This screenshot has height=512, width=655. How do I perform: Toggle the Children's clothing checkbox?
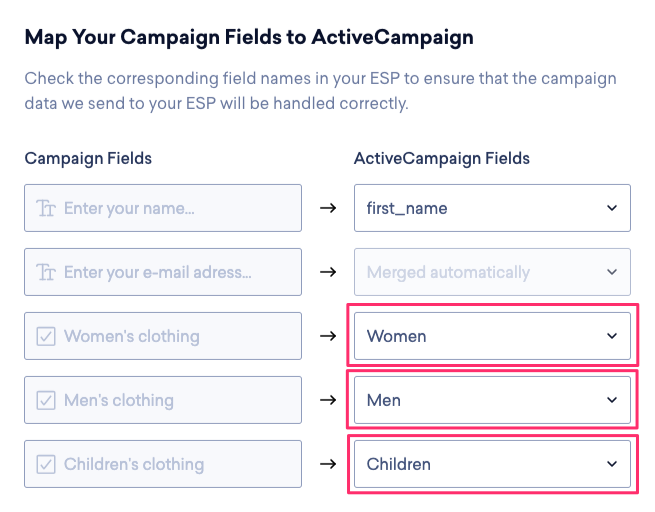point(45,465)
